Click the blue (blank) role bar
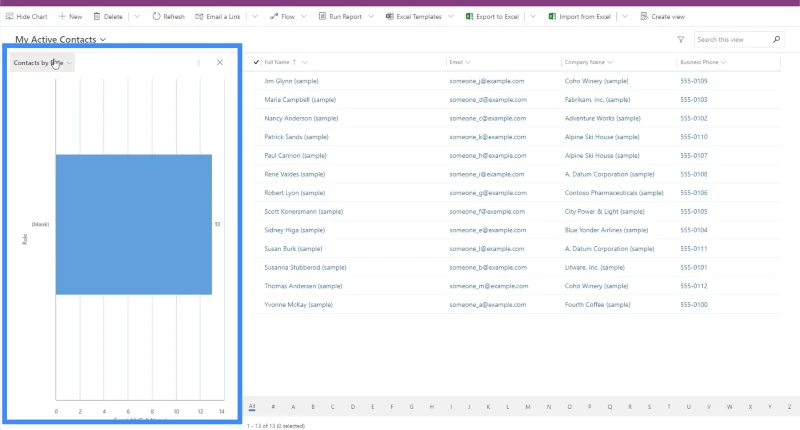Screen dimensions: 800x430 pos(134,224)
